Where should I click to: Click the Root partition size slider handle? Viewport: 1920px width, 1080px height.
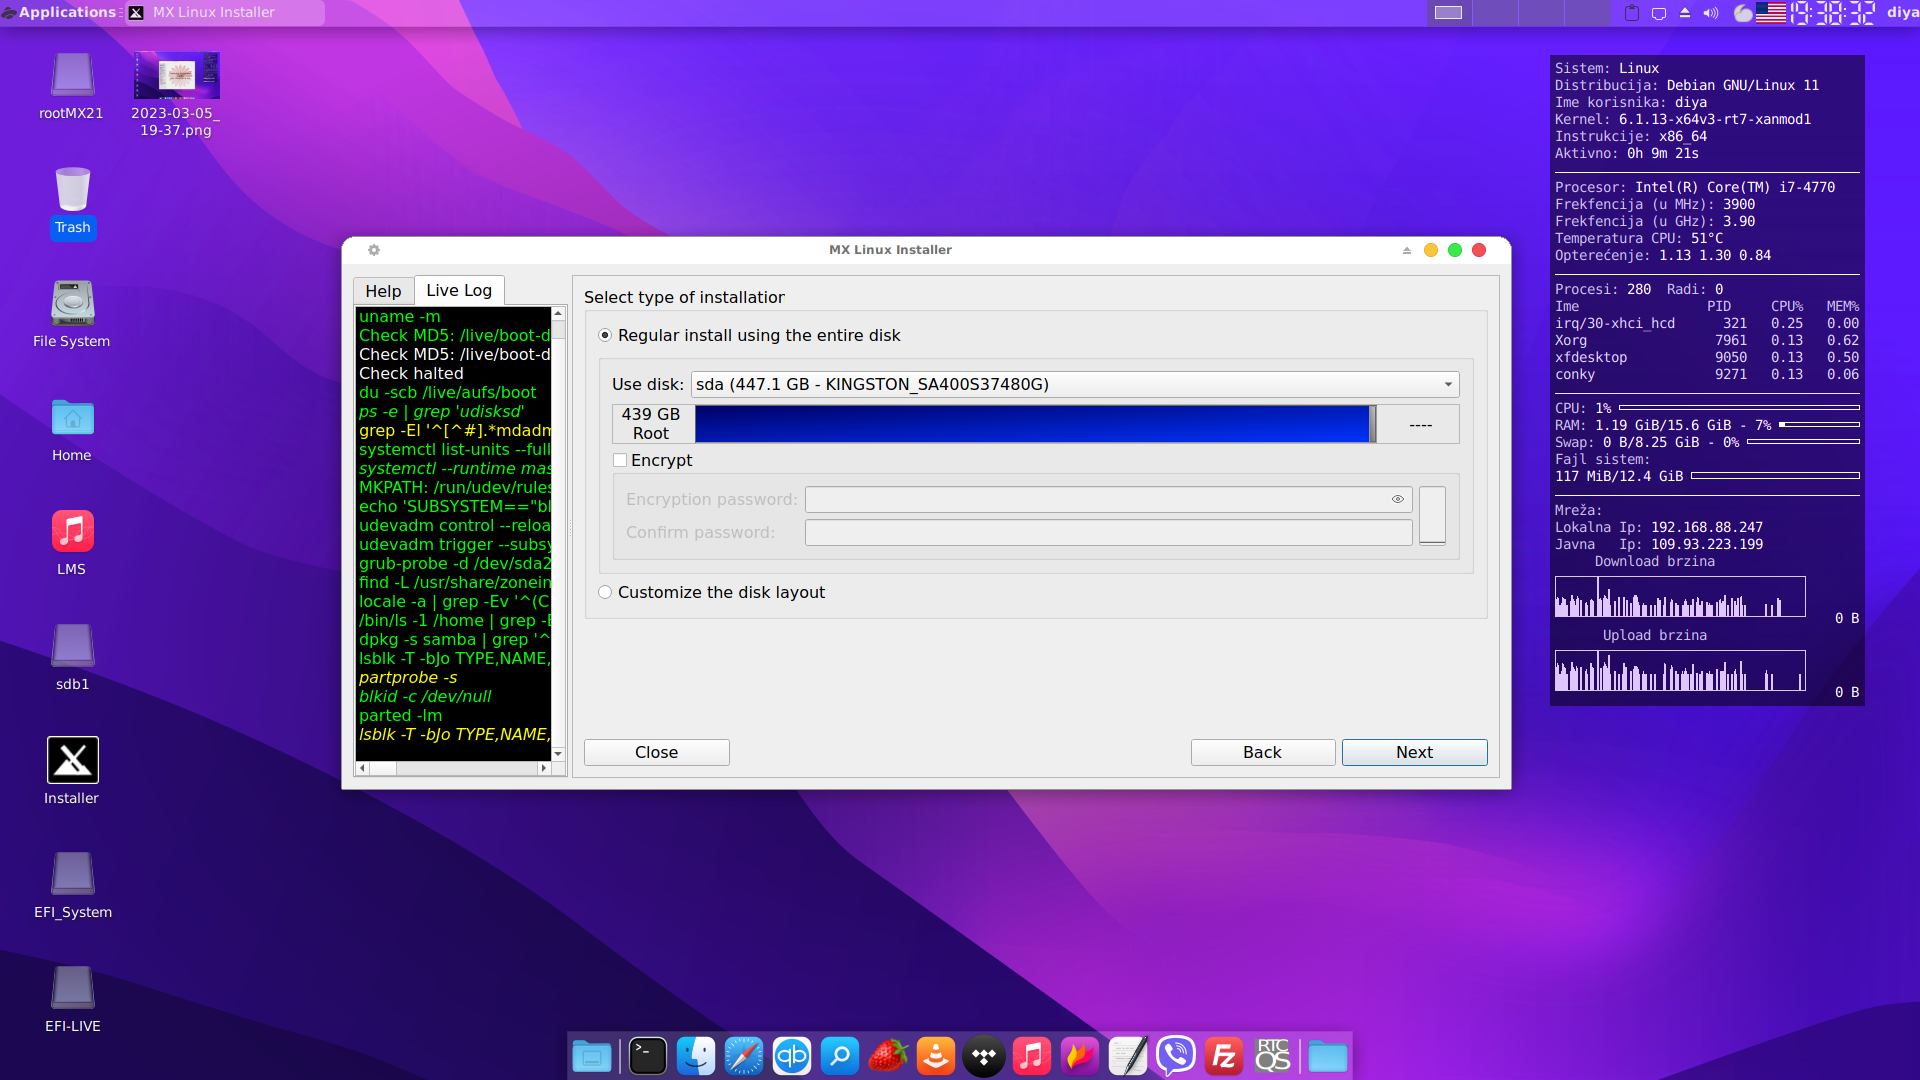coord(1373,424)
